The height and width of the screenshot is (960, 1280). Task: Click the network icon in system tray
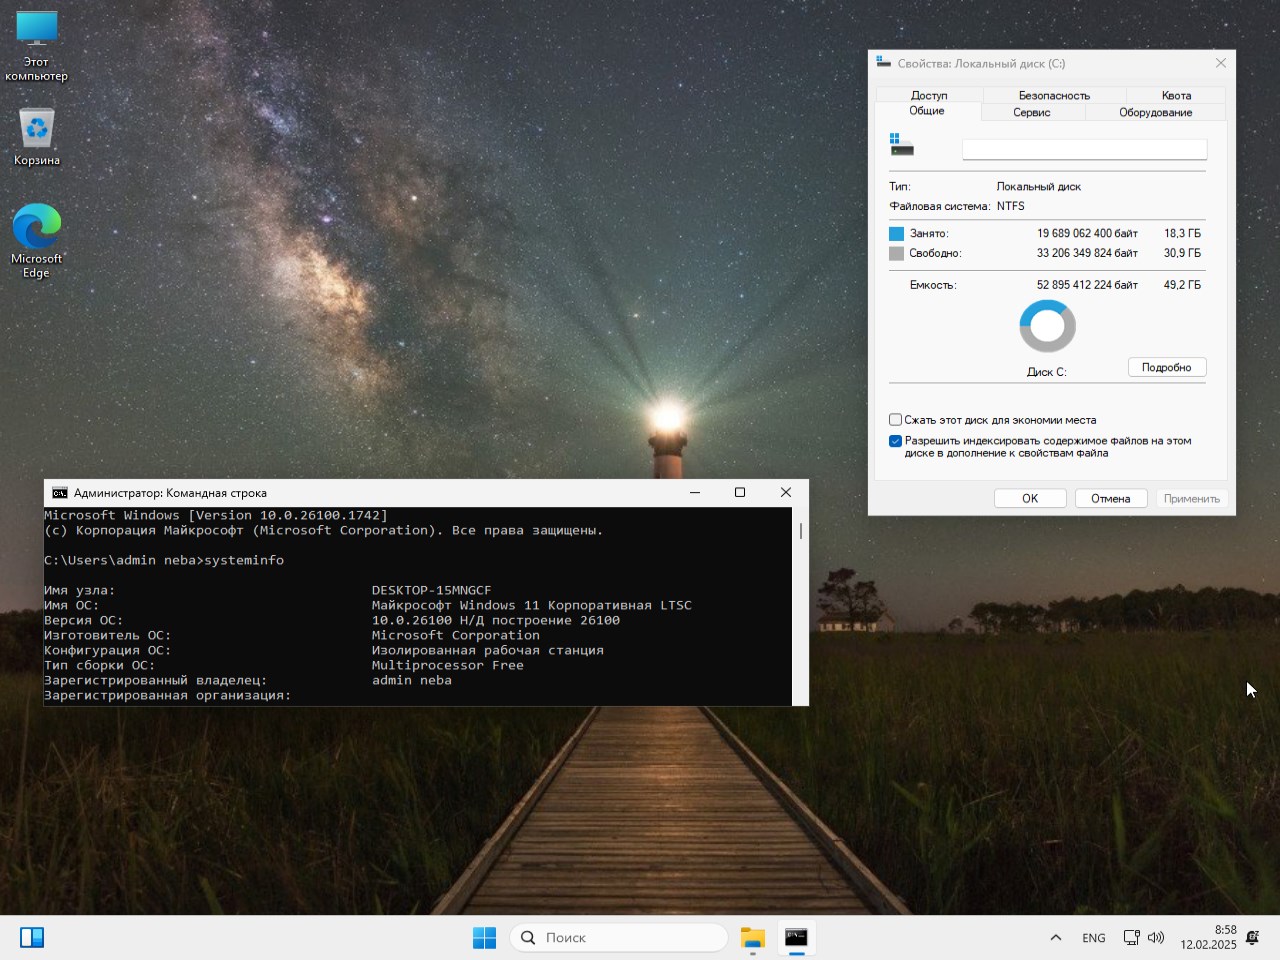tap(1131, 937)
